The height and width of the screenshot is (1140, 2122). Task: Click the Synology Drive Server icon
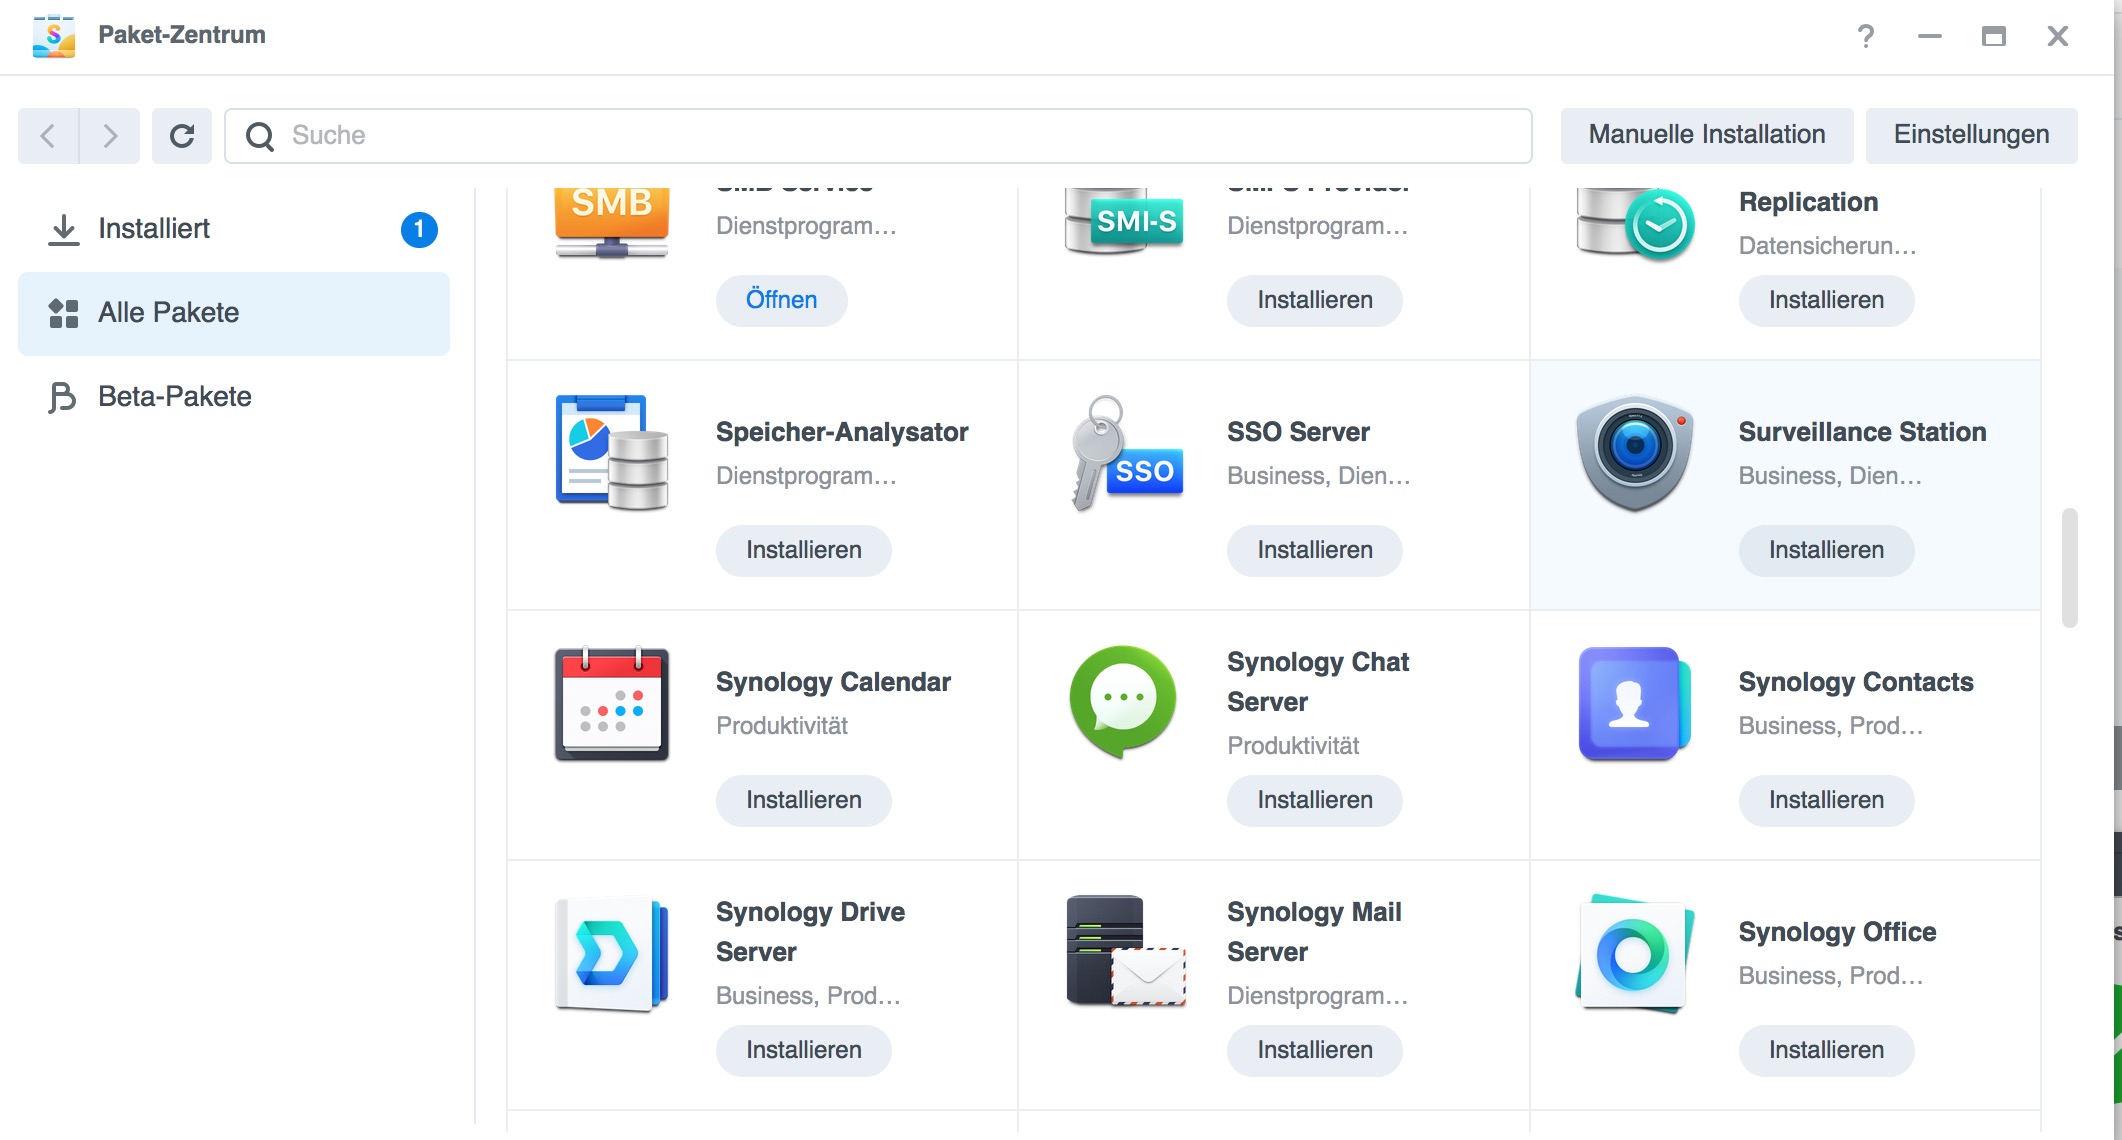612,954
